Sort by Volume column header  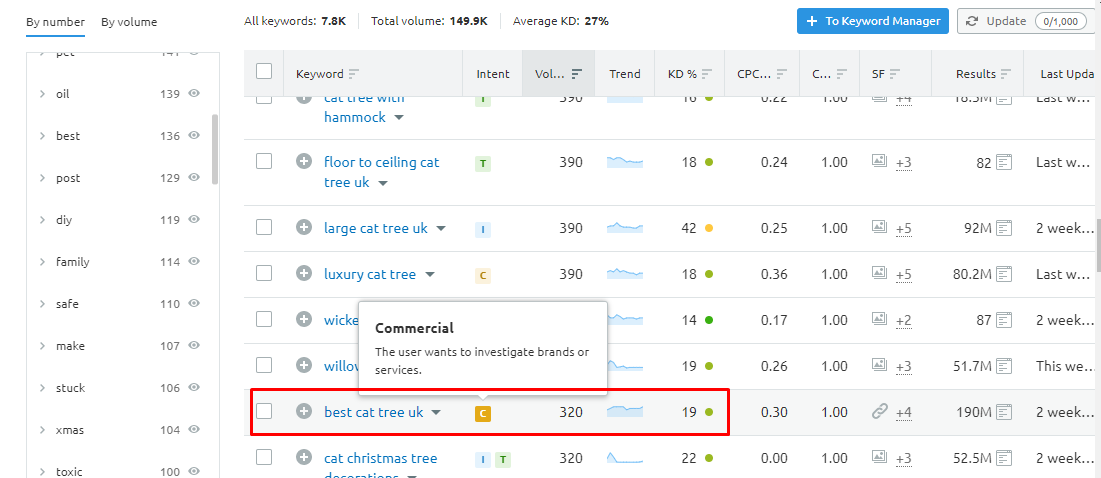pos(558,74)
